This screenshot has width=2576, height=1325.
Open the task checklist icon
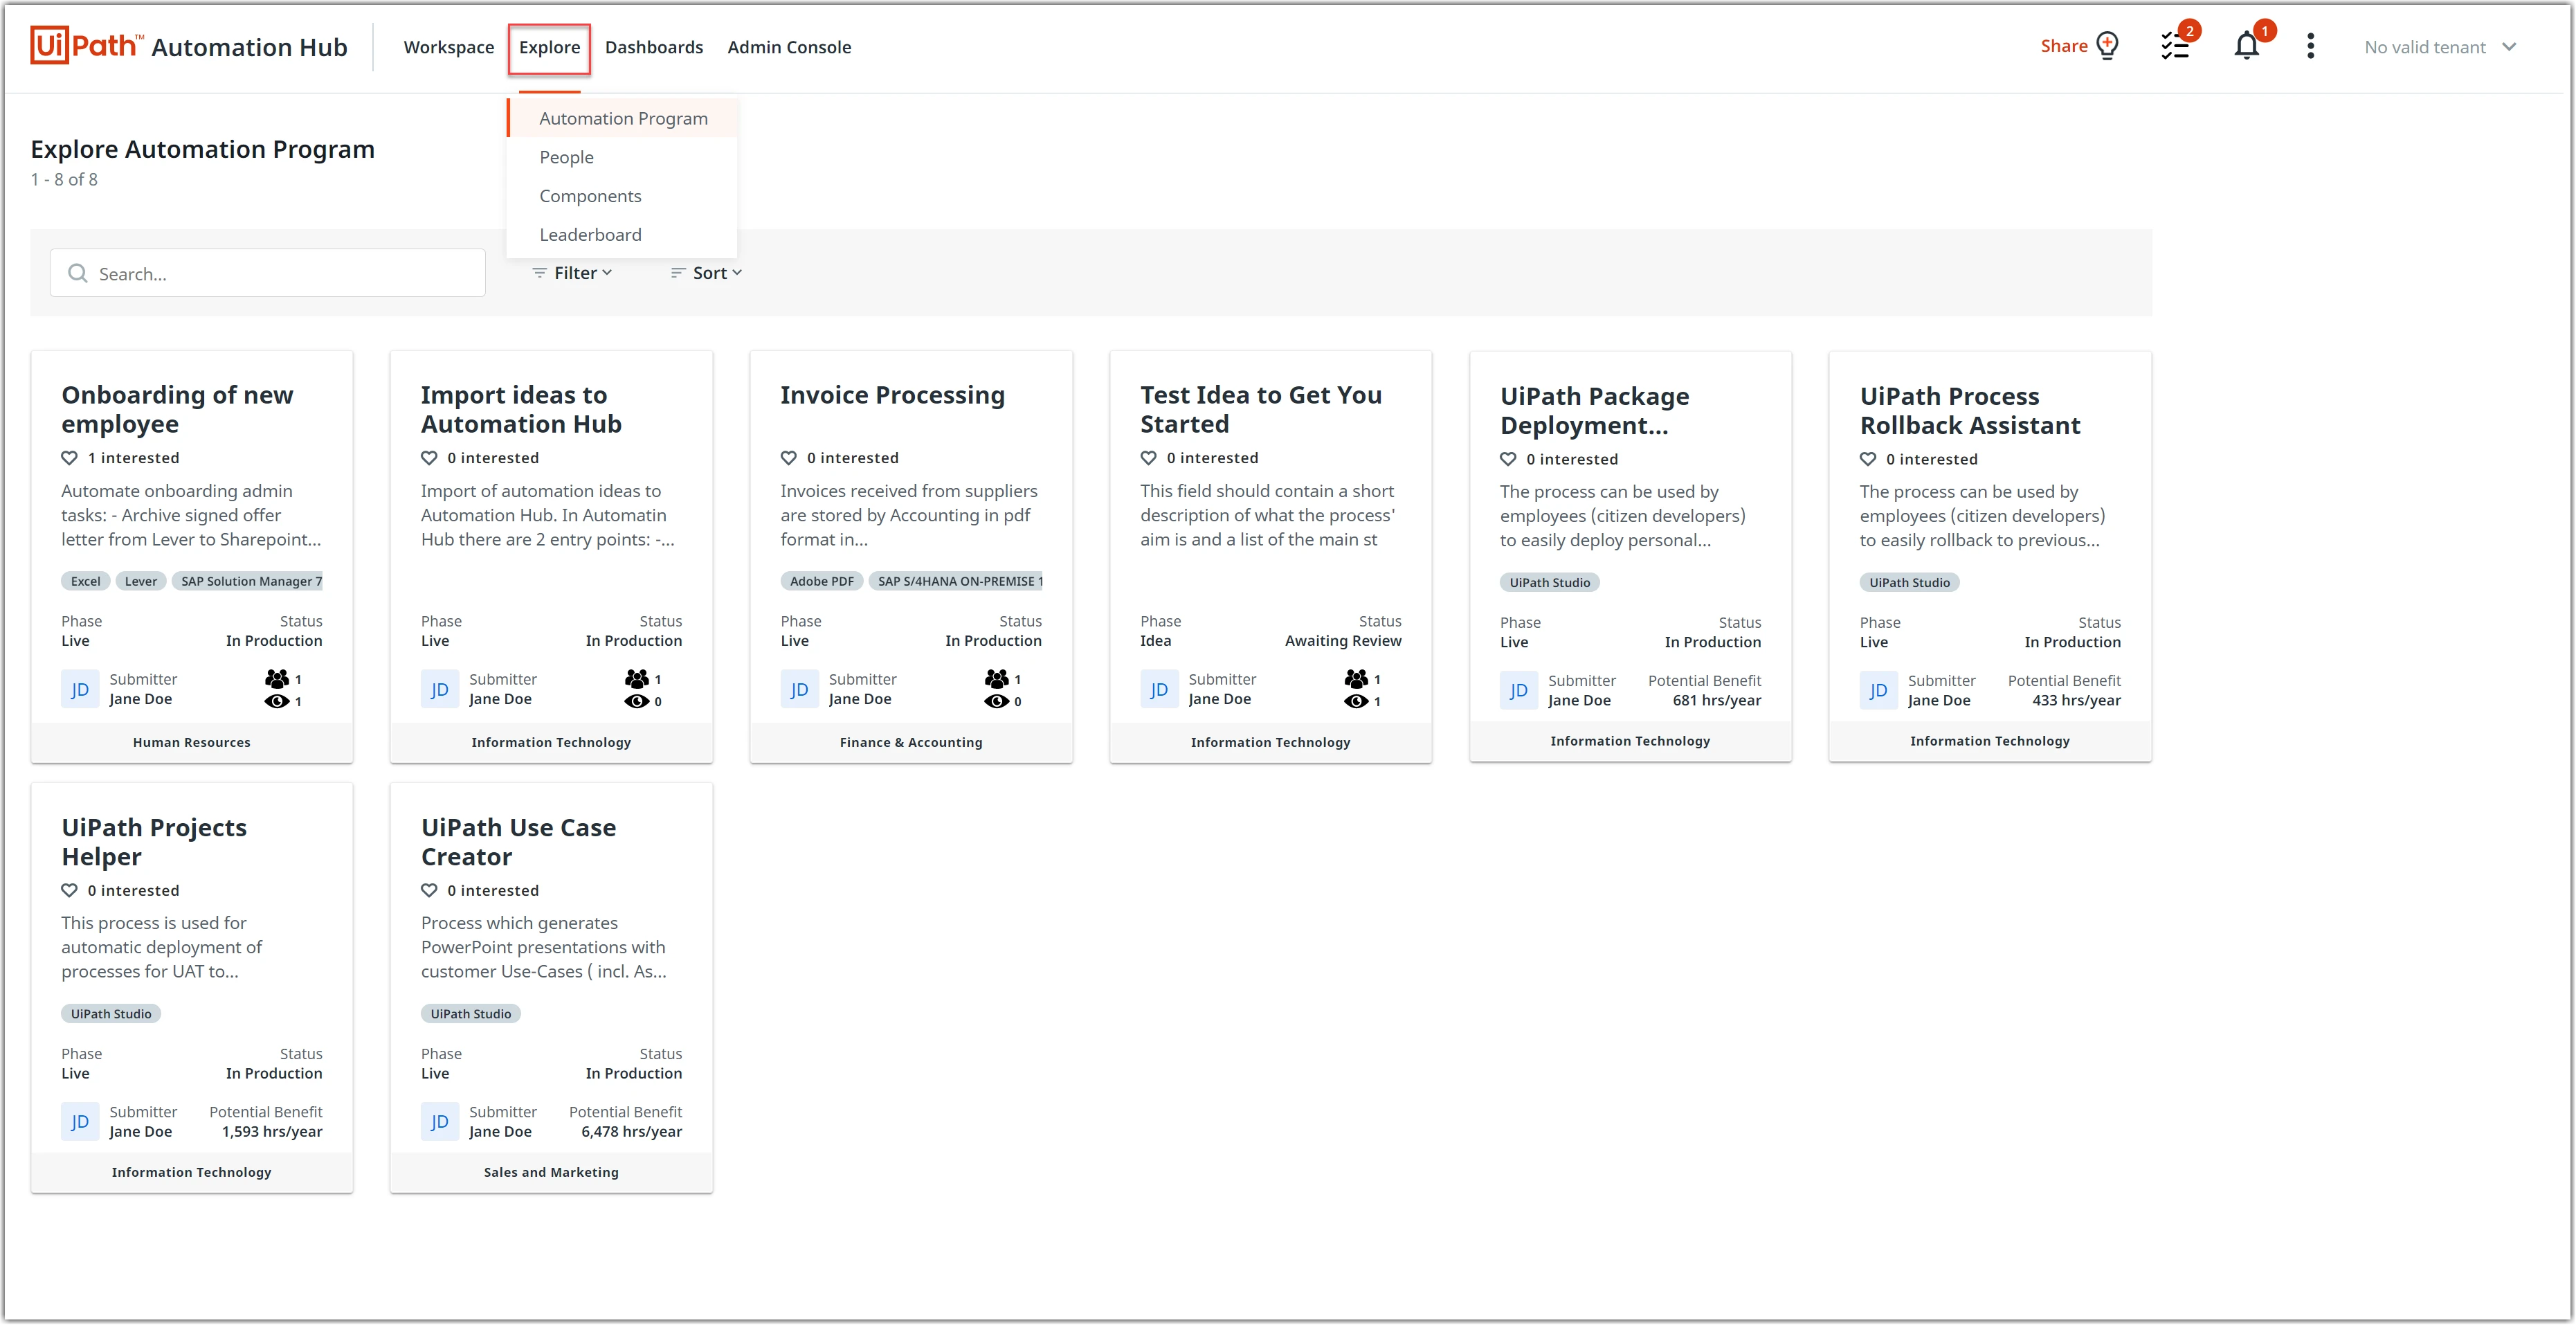pos(2174,46)
